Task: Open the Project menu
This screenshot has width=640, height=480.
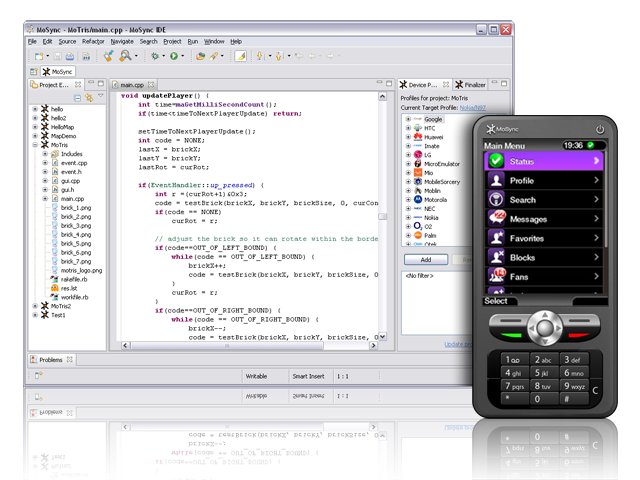Action: tap(172, 42)
